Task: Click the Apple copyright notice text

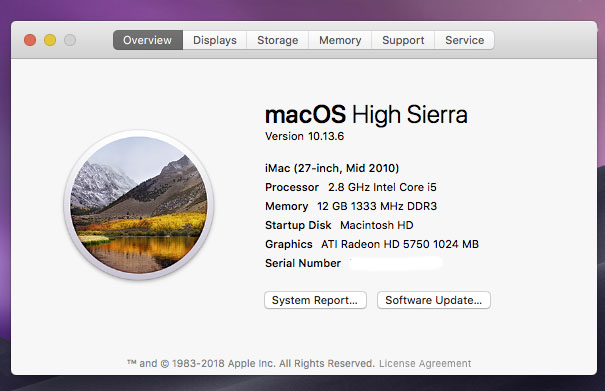Action: coord(251,364)
